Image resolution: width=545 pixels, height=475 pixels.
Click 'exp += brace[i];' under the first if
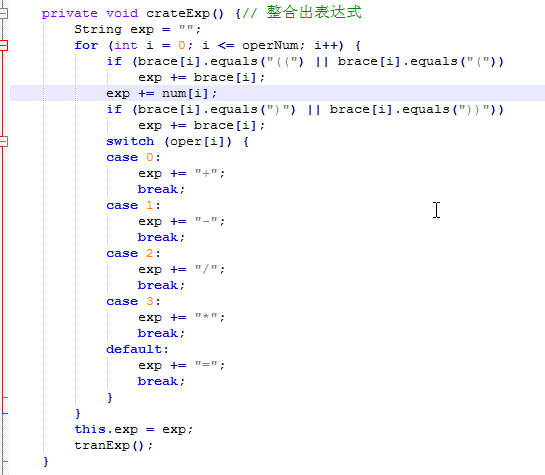tap(202, 77)
